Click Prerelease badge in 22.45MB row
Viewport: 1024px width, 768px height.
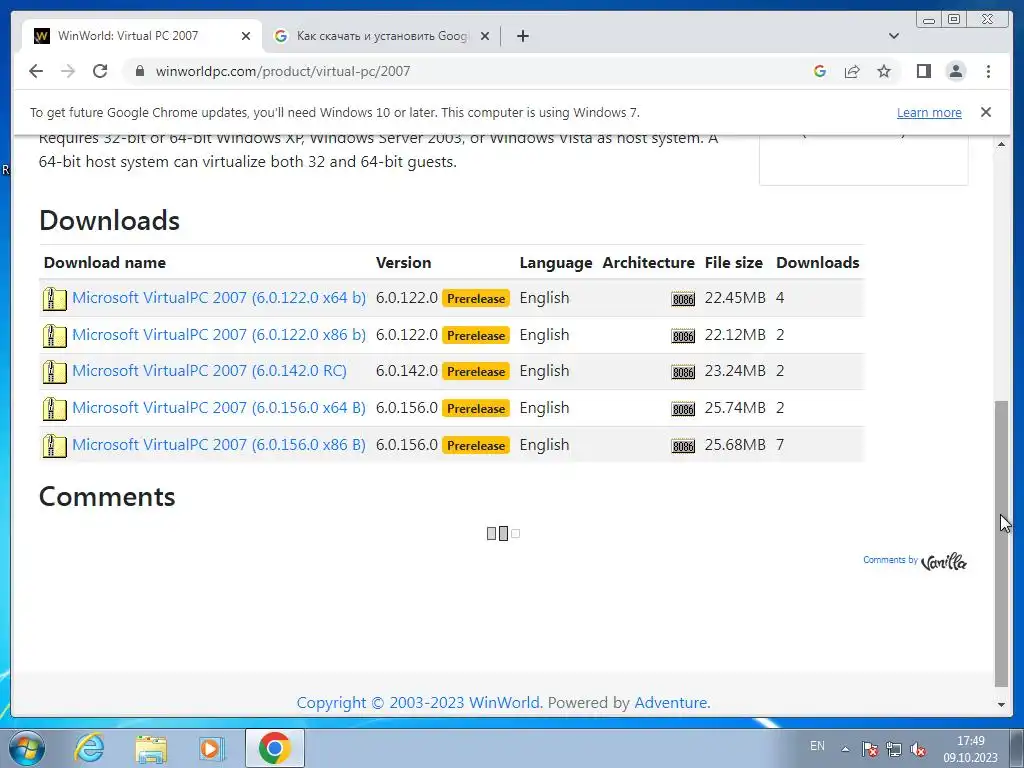click(x=476, y=298)
